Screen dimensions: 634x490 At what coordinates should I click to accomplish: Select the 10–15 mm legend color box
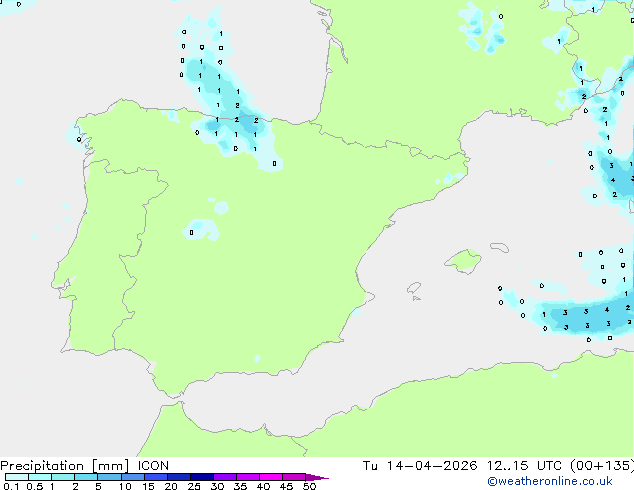[132, 477]
